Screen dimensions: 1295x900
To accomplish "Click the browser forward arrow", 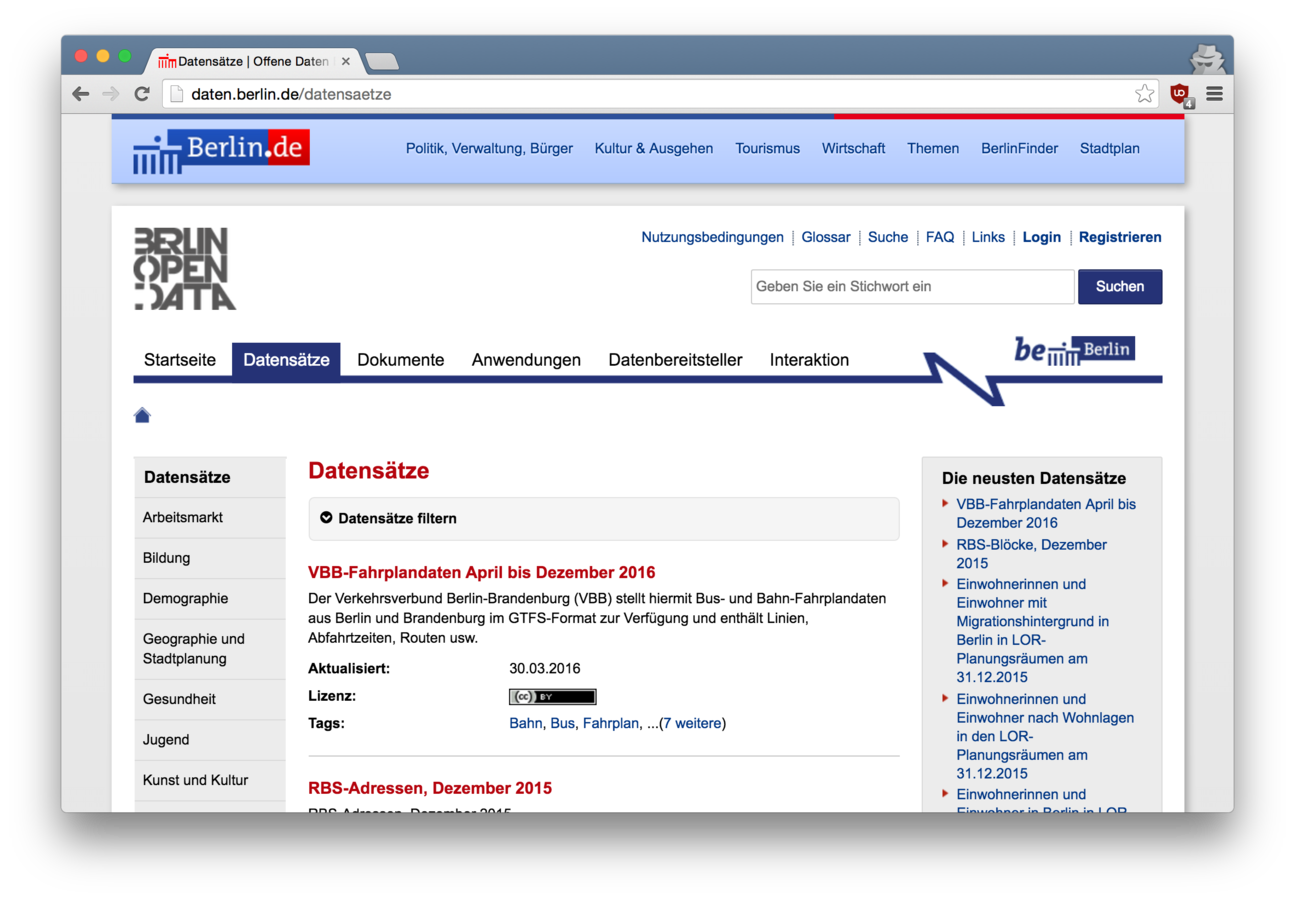I will pyautogui.click(x=111, y=93).
